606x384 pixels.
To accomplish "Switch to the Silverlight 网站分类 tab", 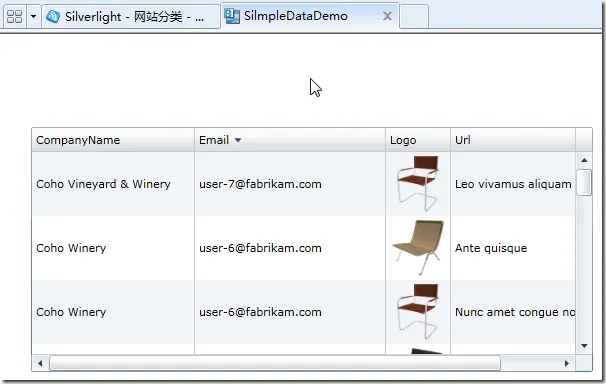I will [x=131, y=17].
